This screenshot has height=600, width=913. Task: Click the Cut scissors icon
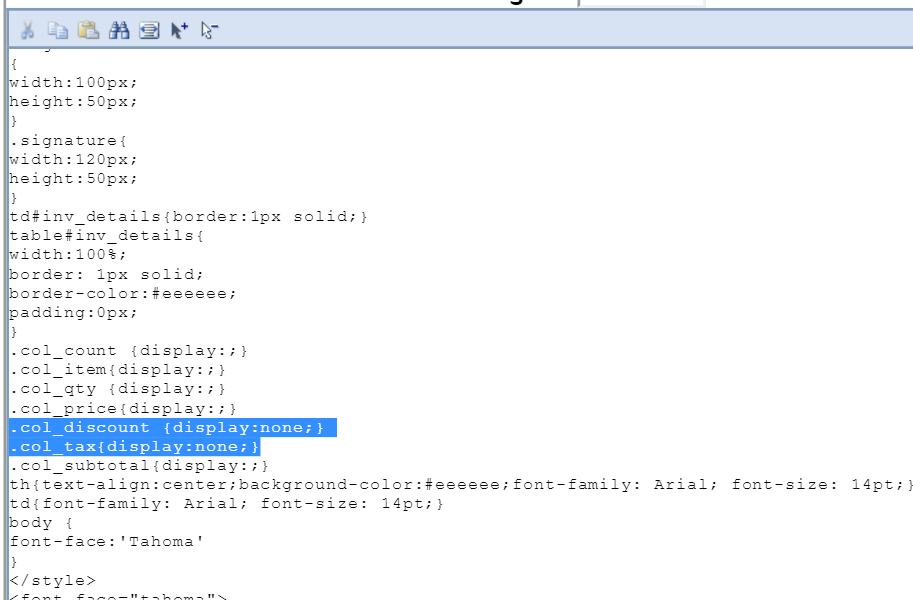click(27, 31)
